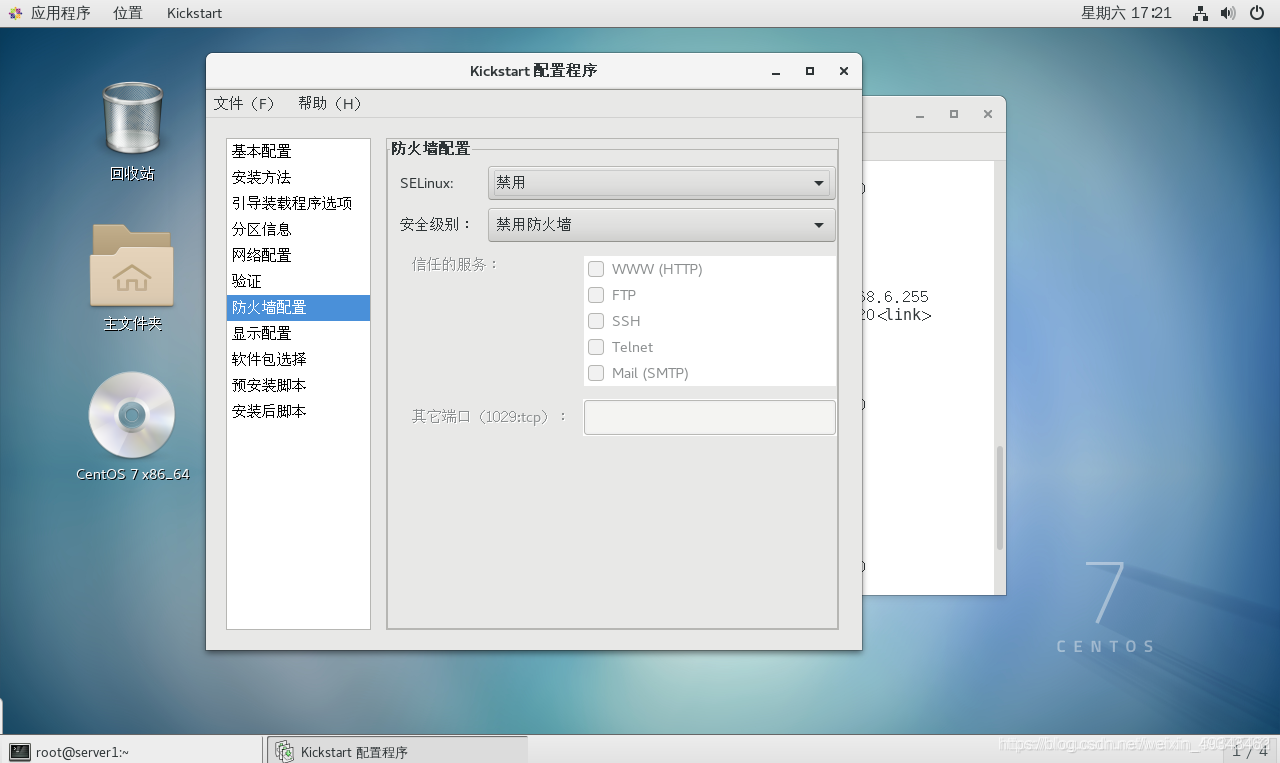Open the 位置 top bar menu
This screenshot has width=1280, height=763.
(128, 13)
